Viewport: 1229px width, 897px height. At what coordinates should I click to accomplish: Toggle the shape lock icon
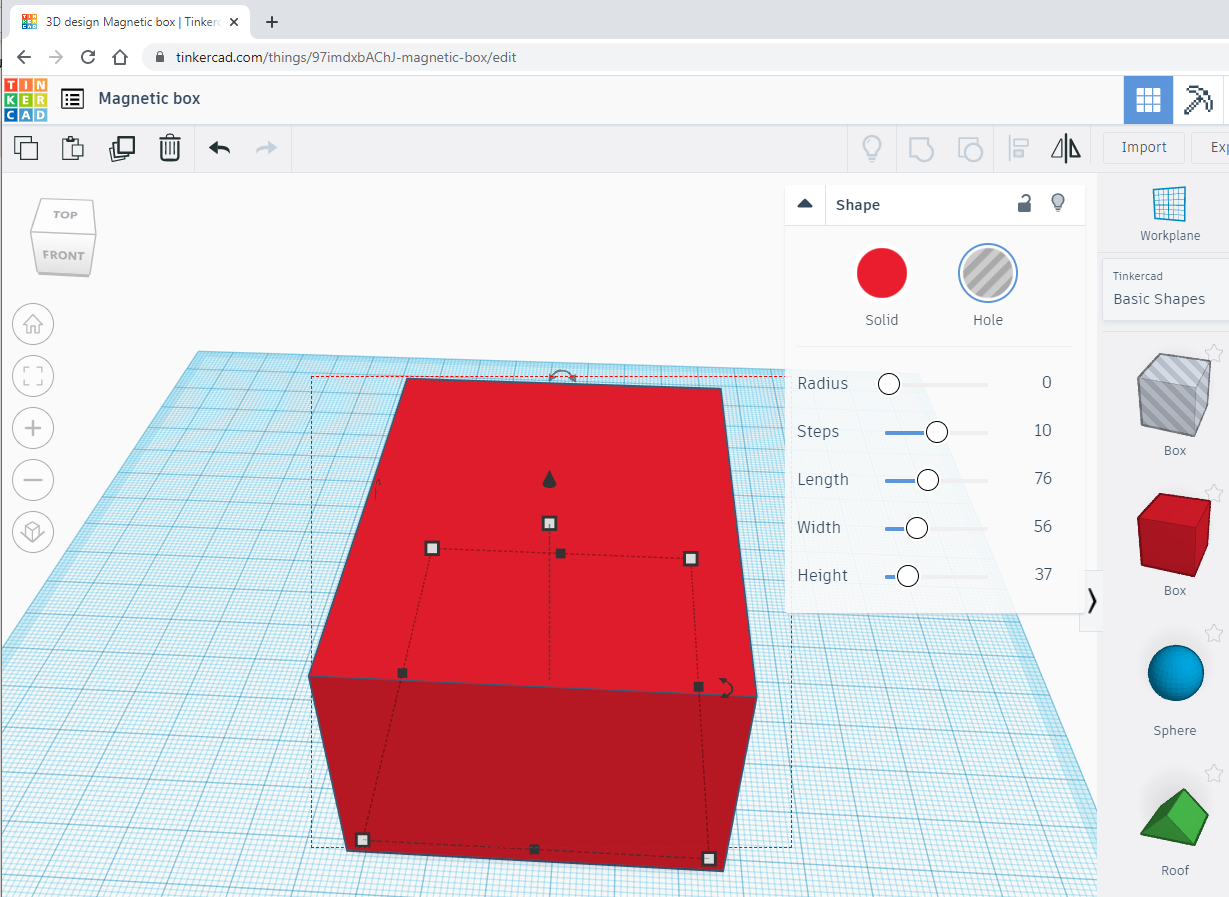tap(1024, 204)
